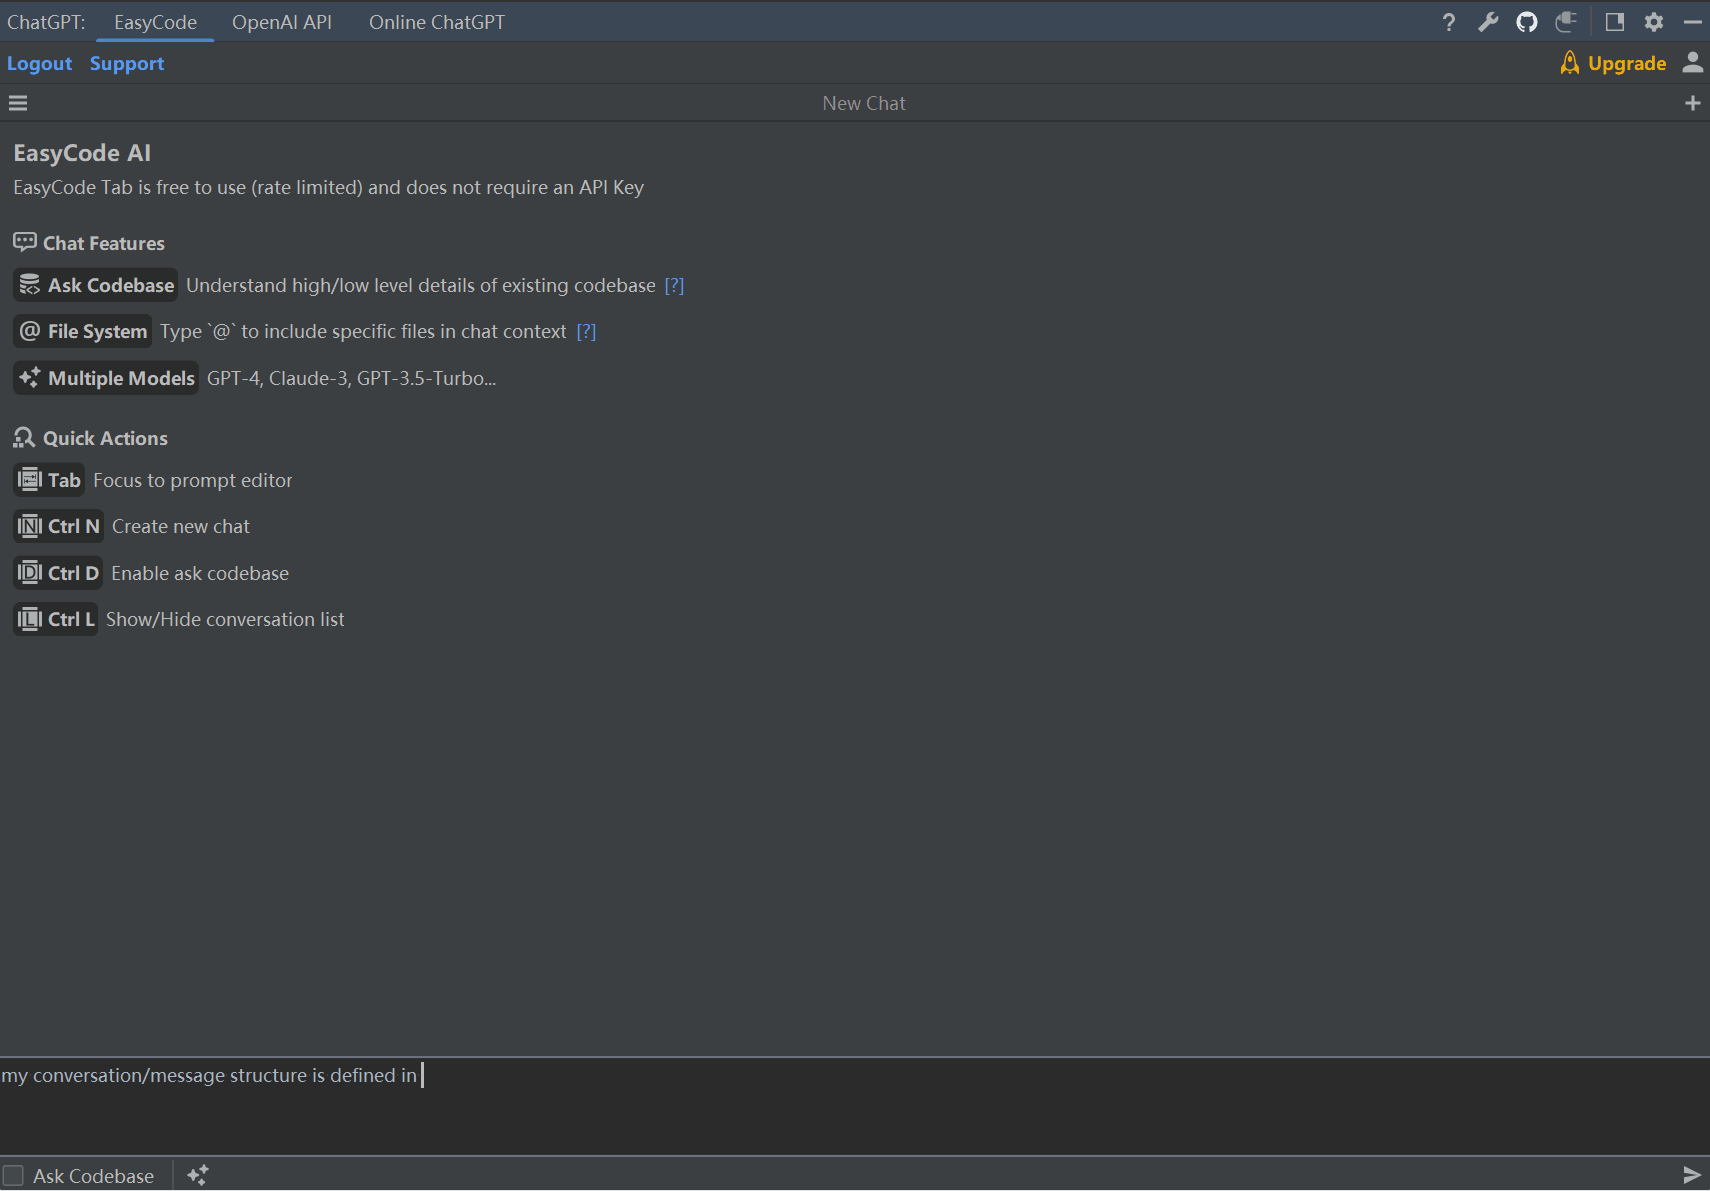The width and height of the screenshot is (1710, 1191).
Task: Send the prompt with the arrow icon
Action: [x=1691, y=1175]
